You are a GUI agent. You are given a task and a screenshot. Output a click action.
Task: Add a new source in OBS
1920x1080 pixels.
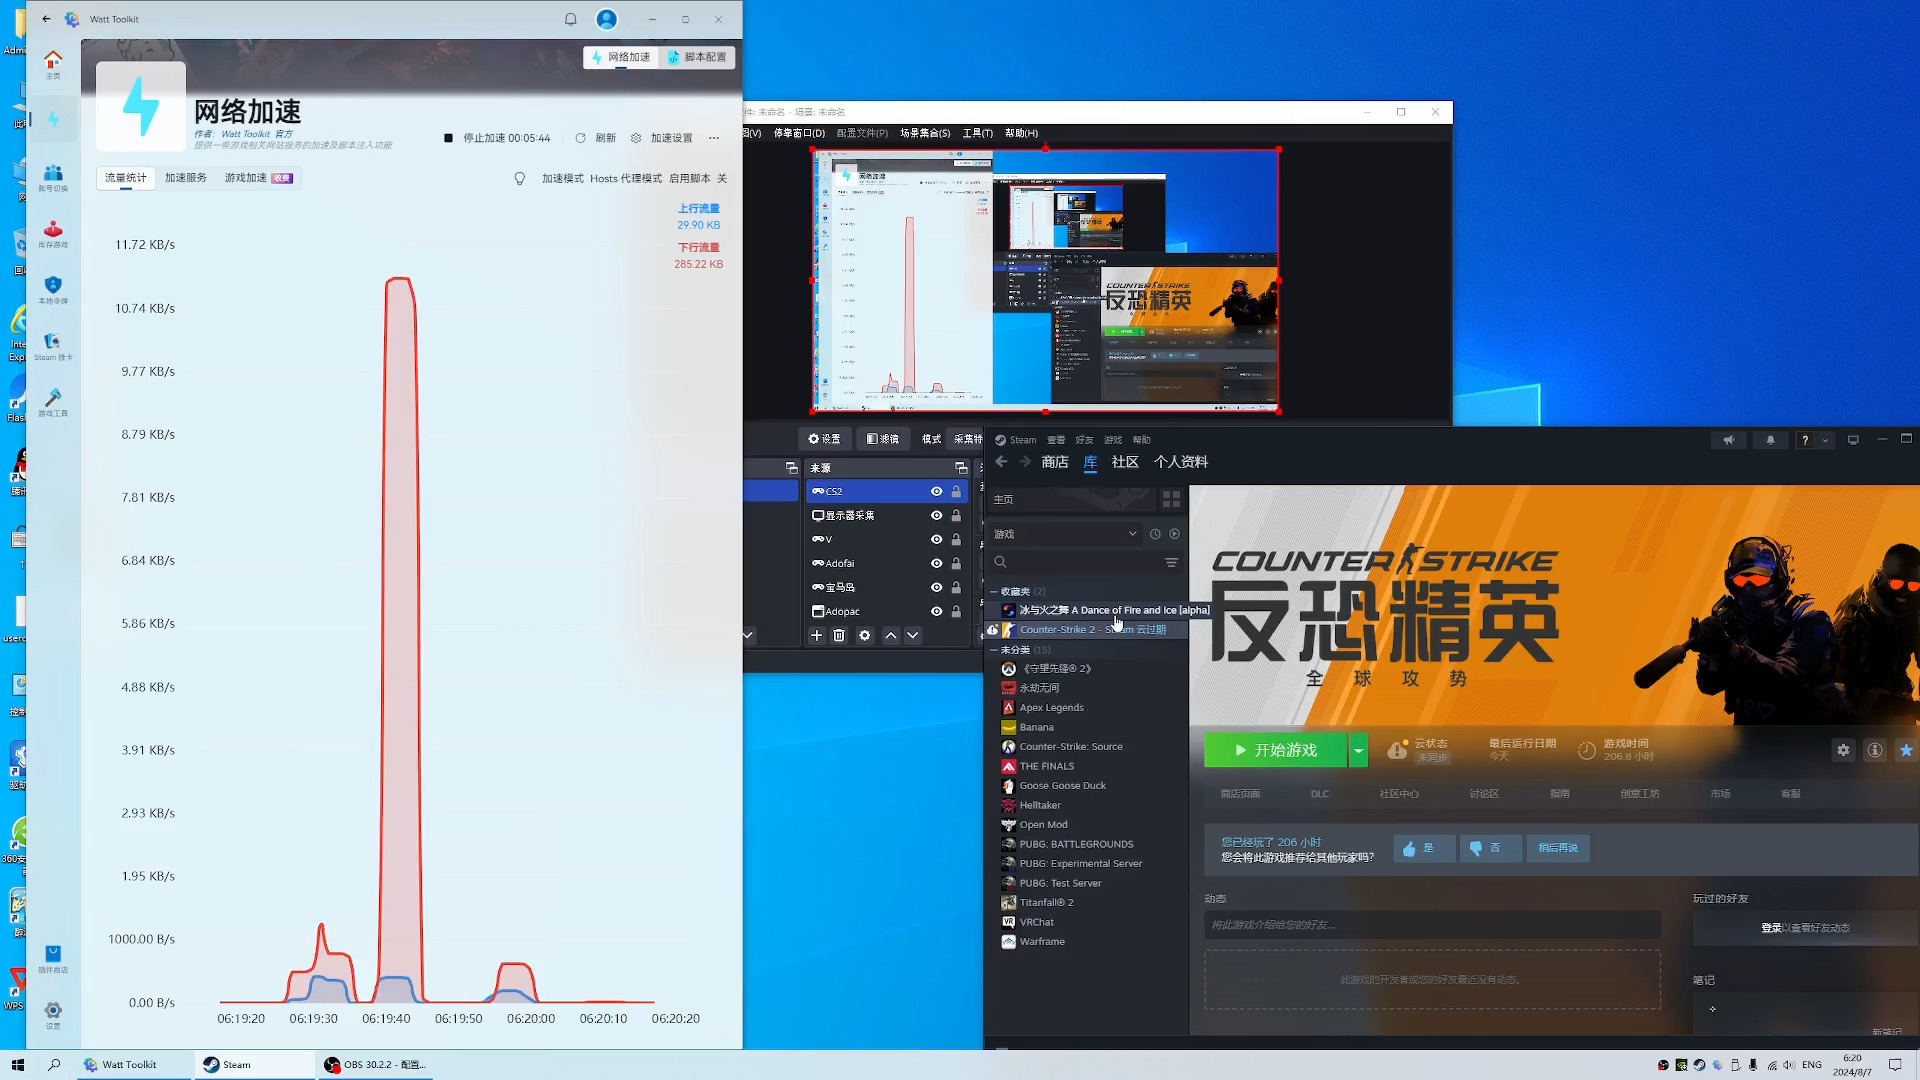pos(816,635)
